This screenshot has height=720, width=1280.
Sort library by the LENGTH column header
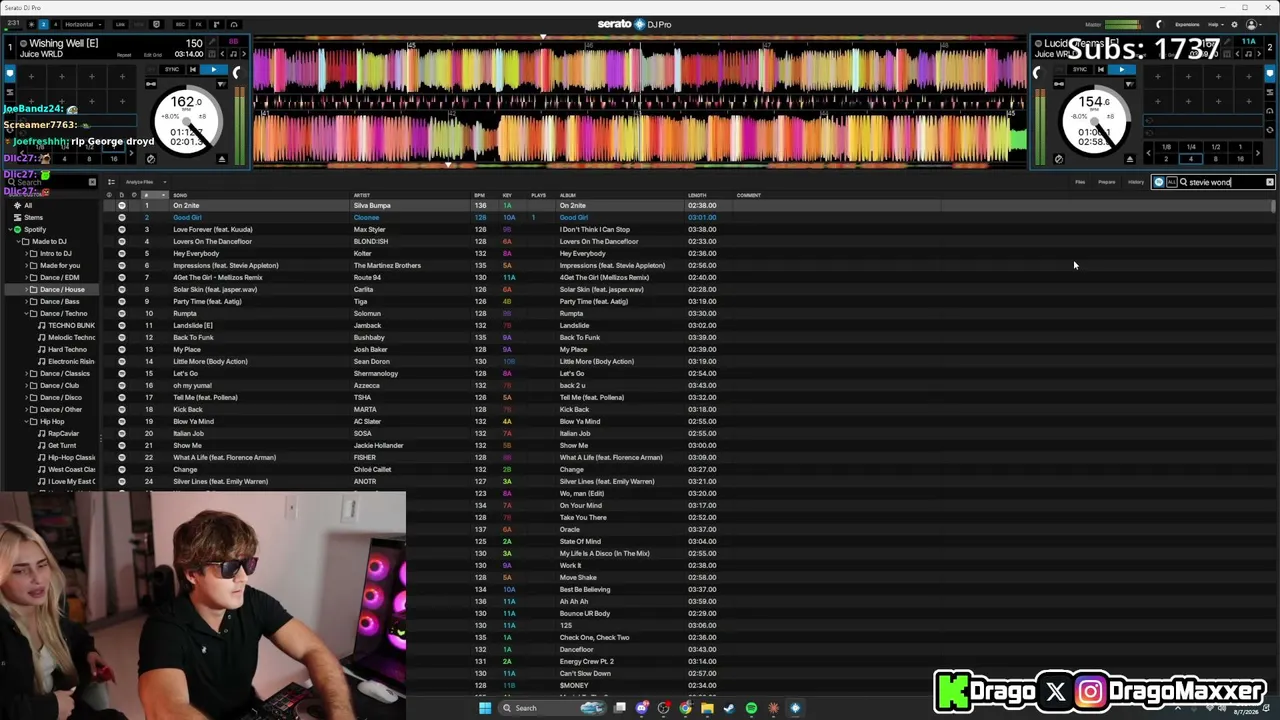tap(697, 195)
